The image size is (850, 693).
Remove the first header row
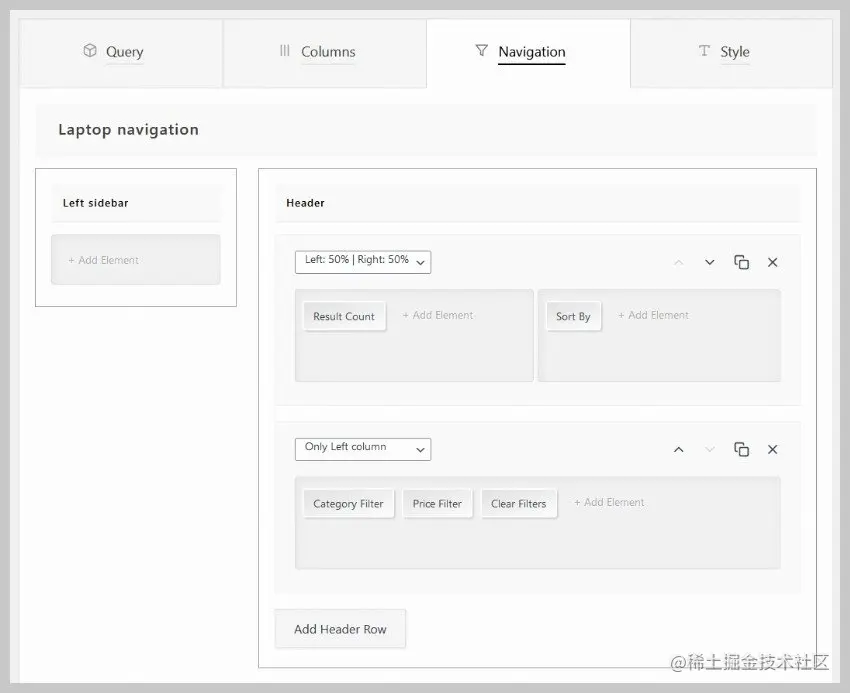click(772, 262)
